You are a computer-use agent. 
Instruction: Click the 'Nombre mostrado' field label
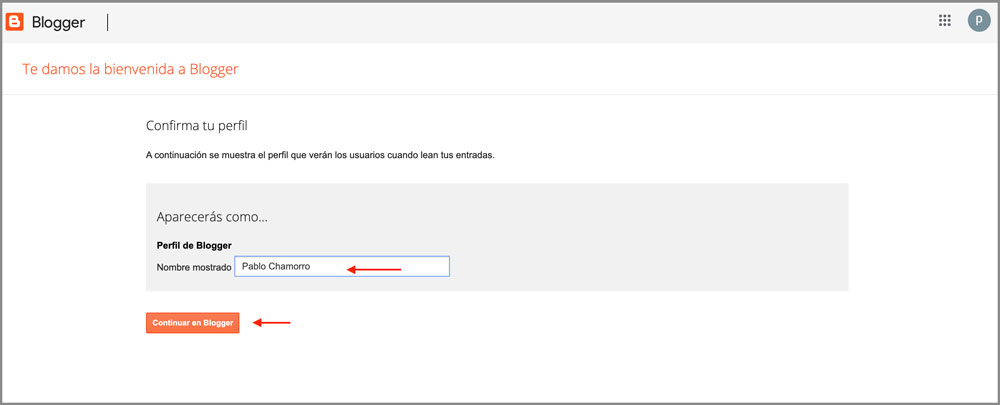pyautogui.click(x=194, y=268)
